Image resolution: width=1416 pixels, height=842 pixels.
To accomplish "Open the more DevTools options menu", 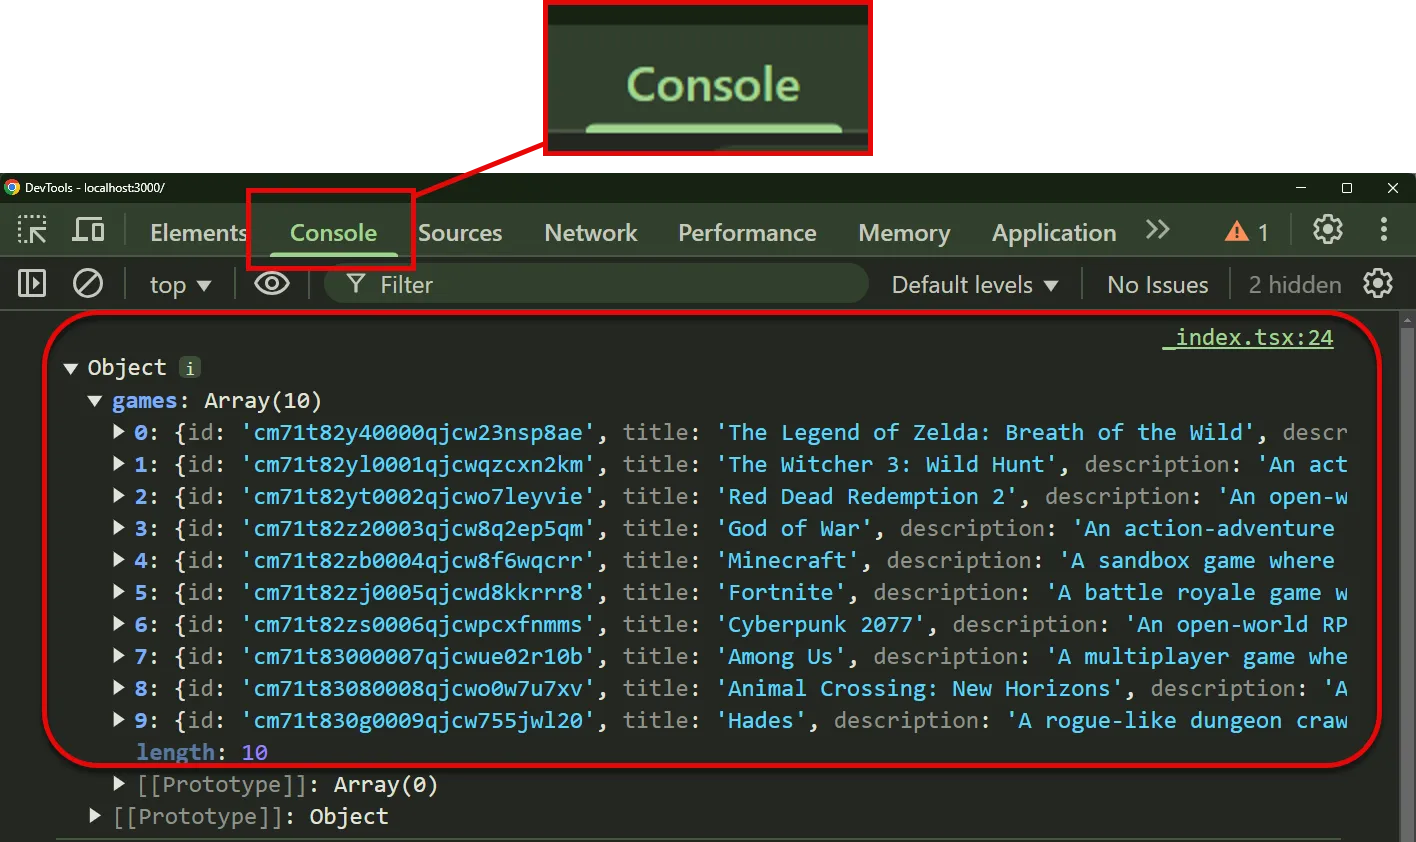I will pos(1384,229).
